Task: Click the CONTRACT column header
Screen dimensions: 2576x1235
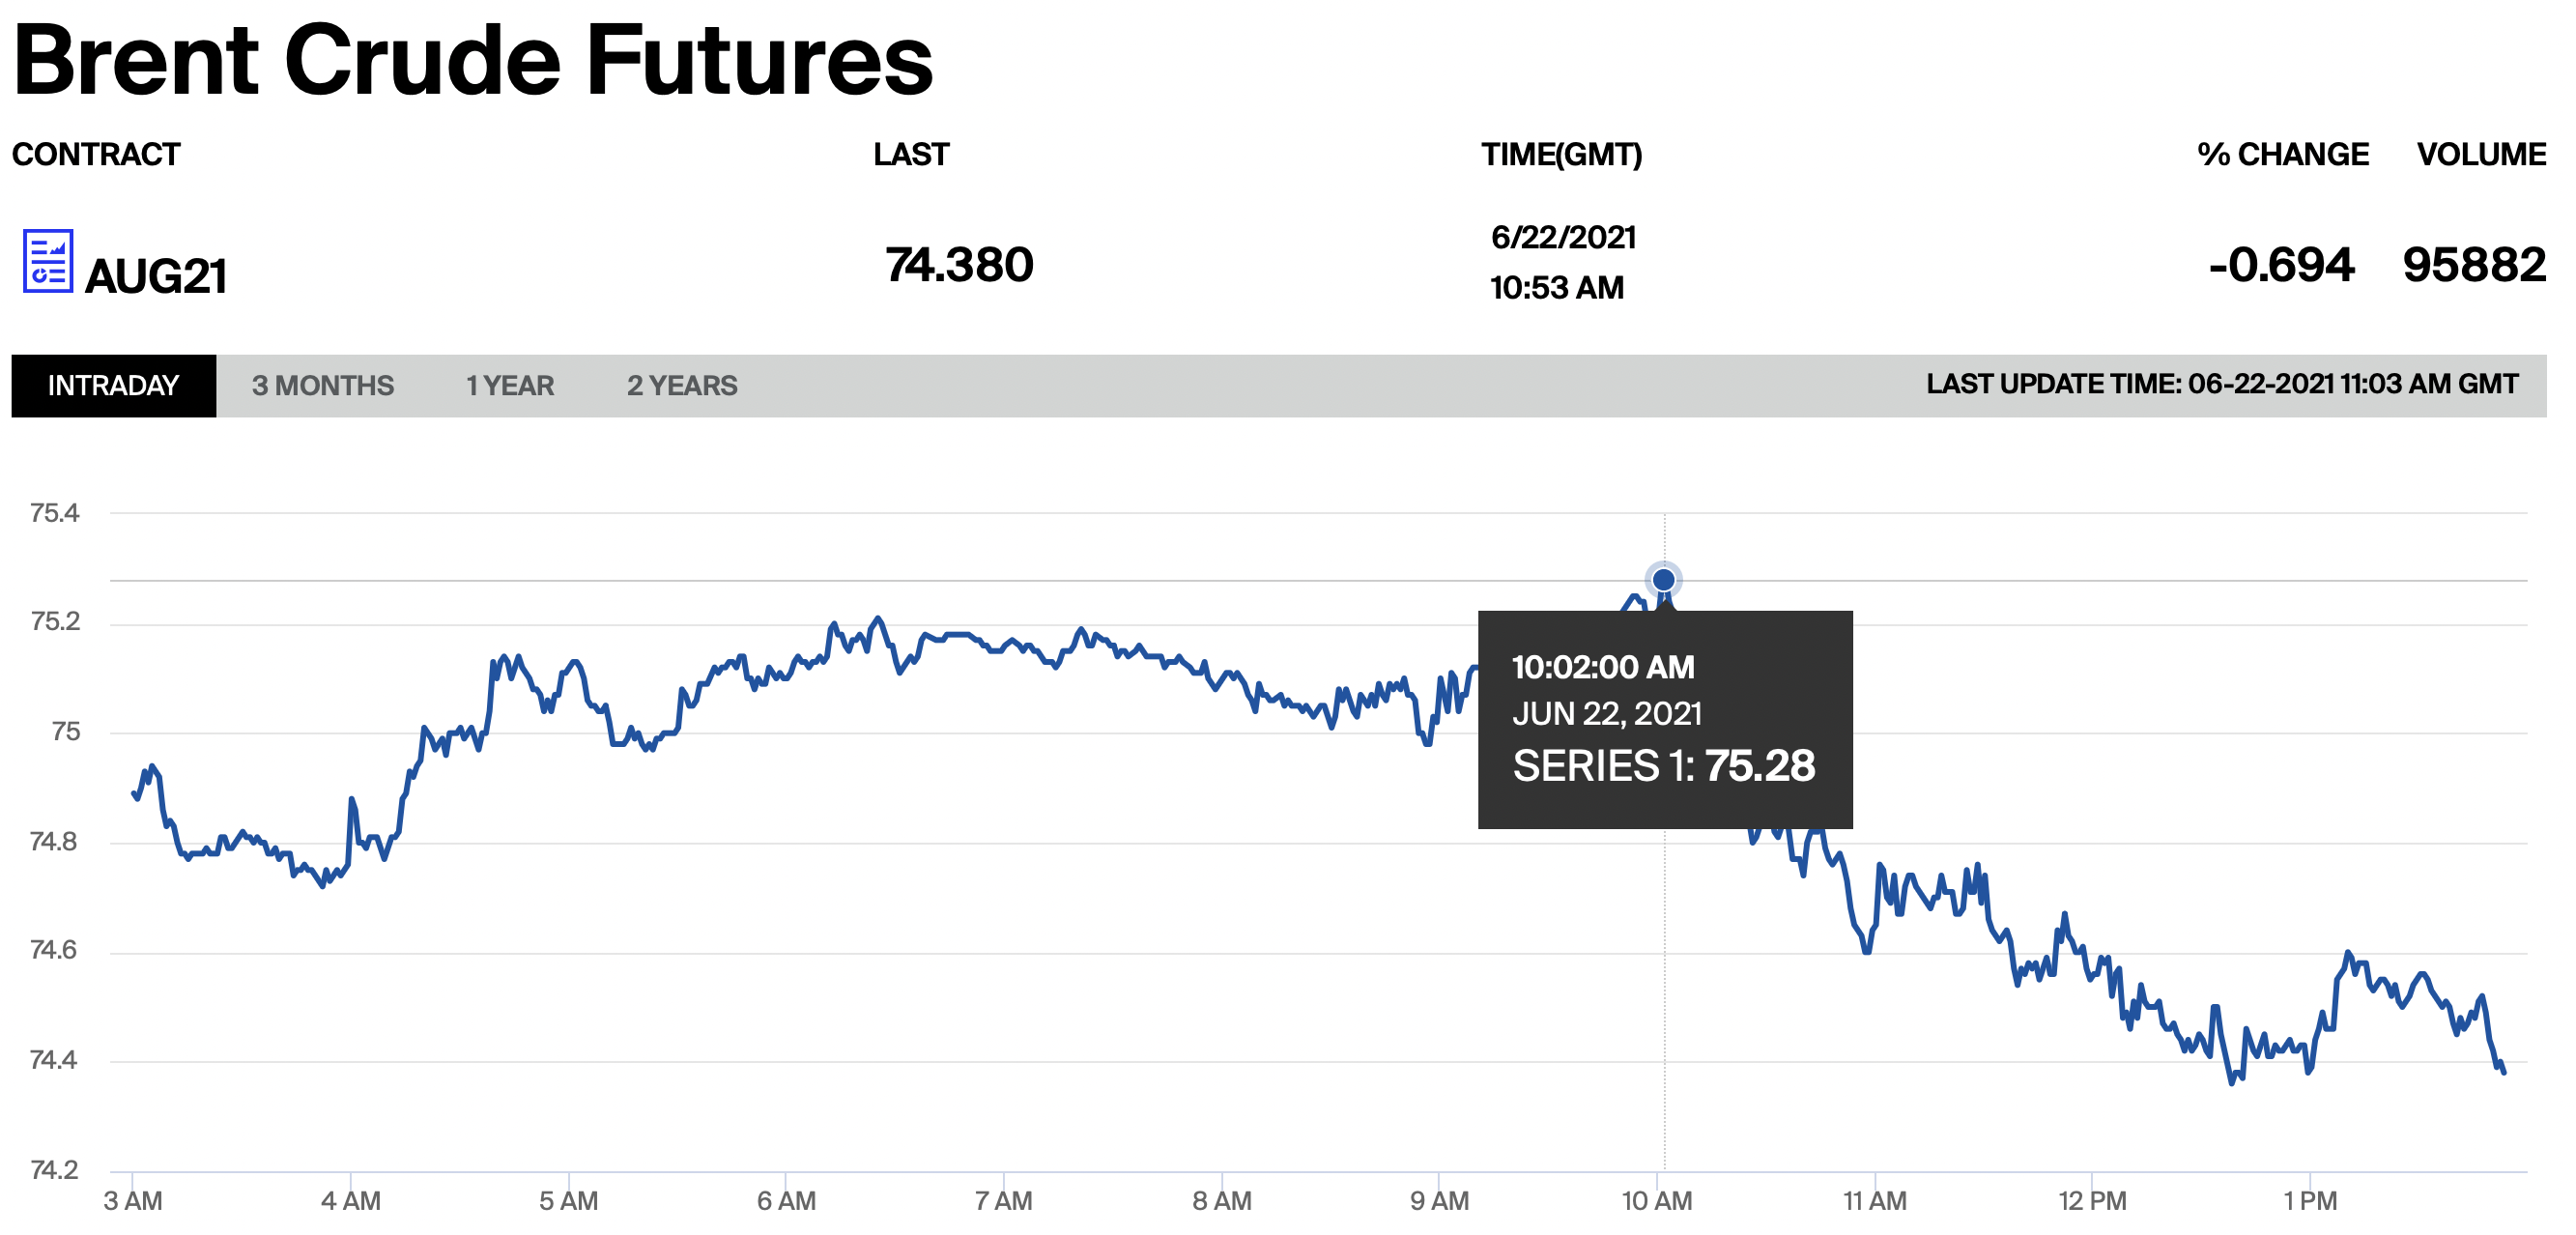Action: point(96,154)
